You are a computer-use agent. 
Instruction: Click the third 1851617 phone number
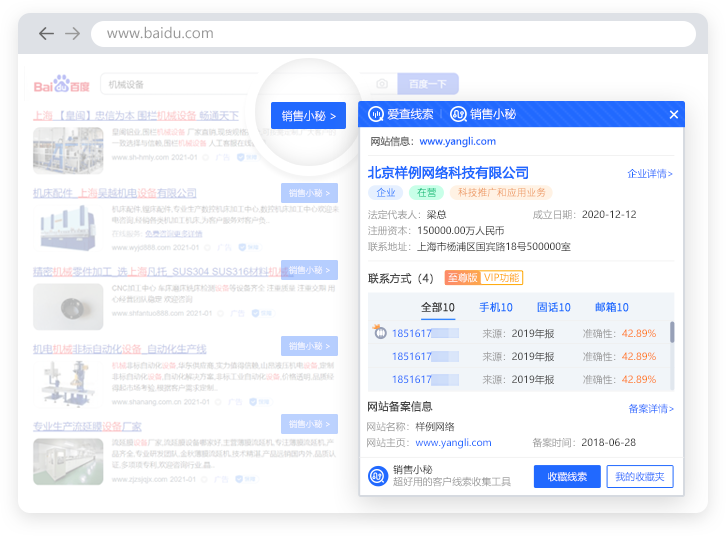pos(425,380)
